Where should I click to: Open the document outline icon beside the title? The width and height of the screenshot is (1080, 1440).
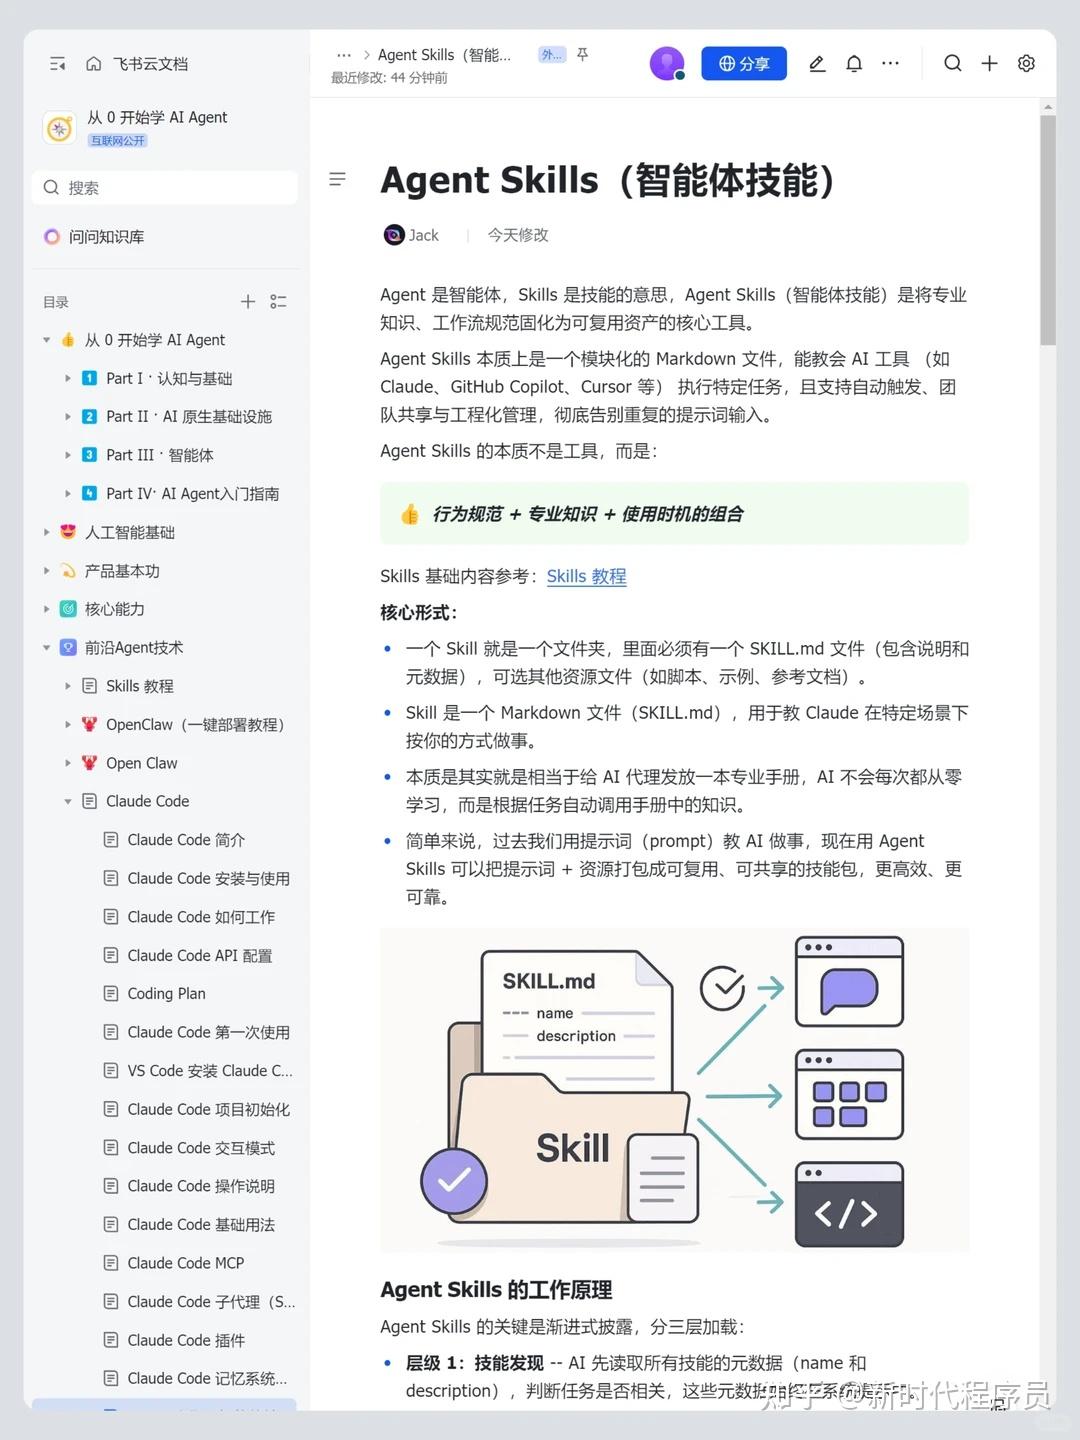click(338, 179)
